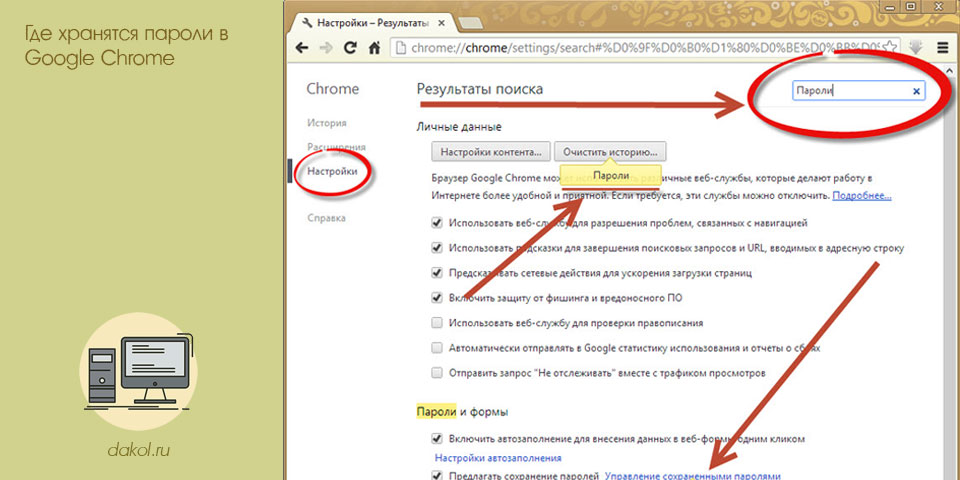960x480 pixels.
Task: Open the Настройки автозаполнения link
Action: pyautogui.click(x=498, y=457)
